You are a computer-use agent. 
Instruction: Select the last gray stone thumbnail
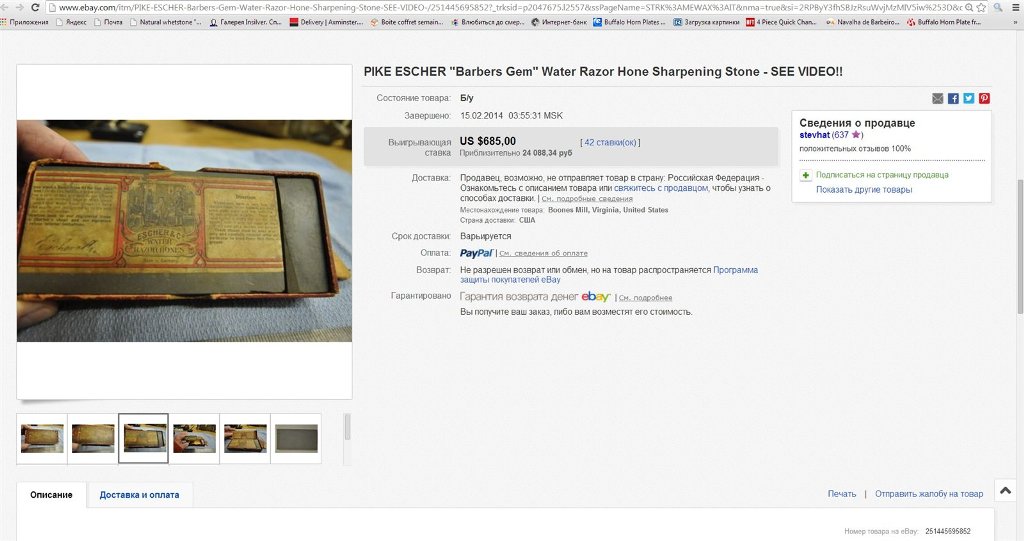coord(296,438)
